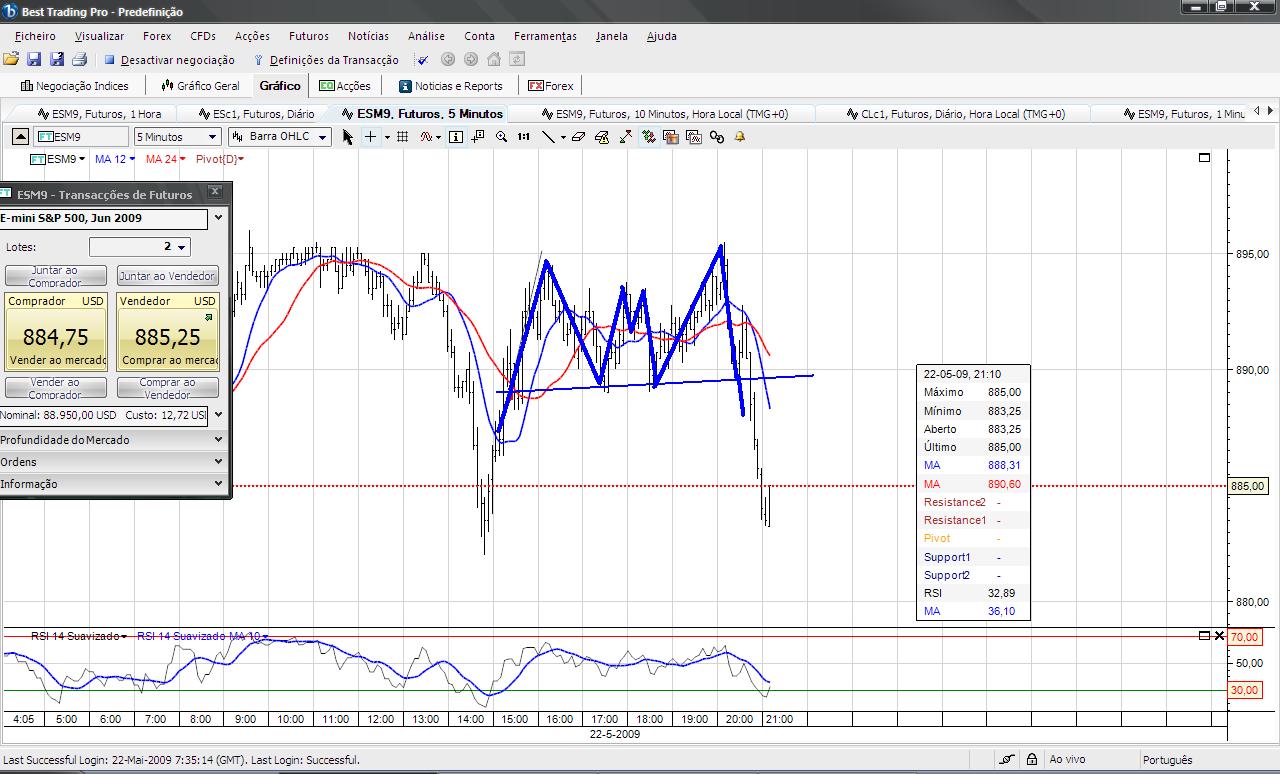Click Comprar ao mercado 885,25 button

point(168,332)
